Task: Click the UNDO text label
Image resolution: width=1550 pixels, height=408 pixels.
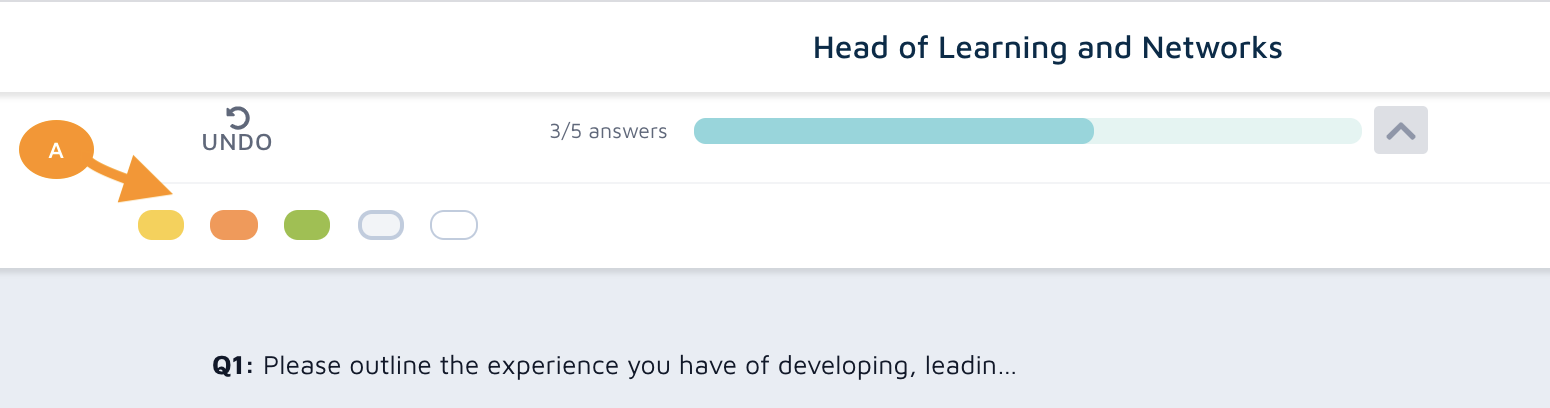Action: (x=237, y=143)
